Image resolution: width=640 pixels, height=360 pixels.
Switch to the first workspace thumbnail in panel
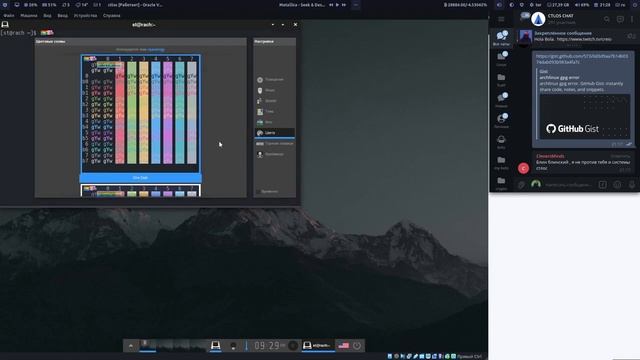[147, 345]
